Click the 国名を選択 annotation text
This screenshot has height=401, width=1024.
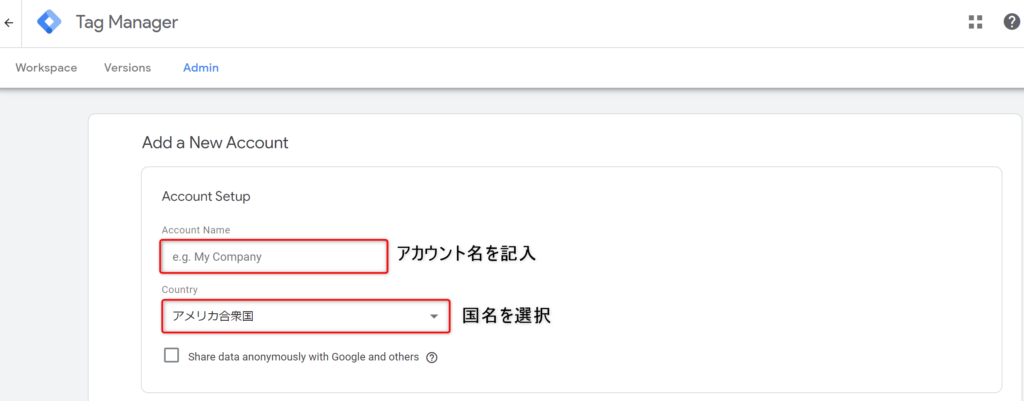[x=507, y=316]
